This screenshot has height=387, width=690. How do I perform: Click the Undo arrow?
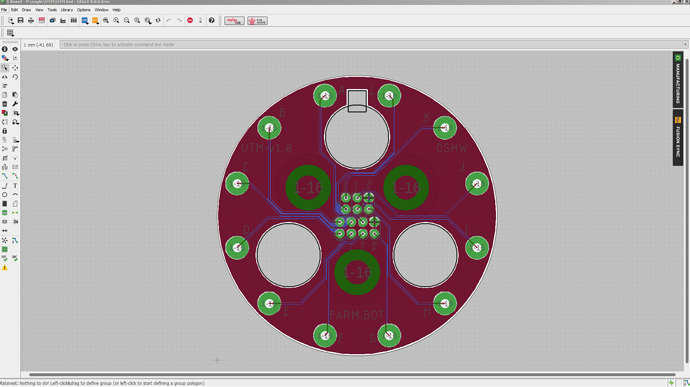click(169, 20)
